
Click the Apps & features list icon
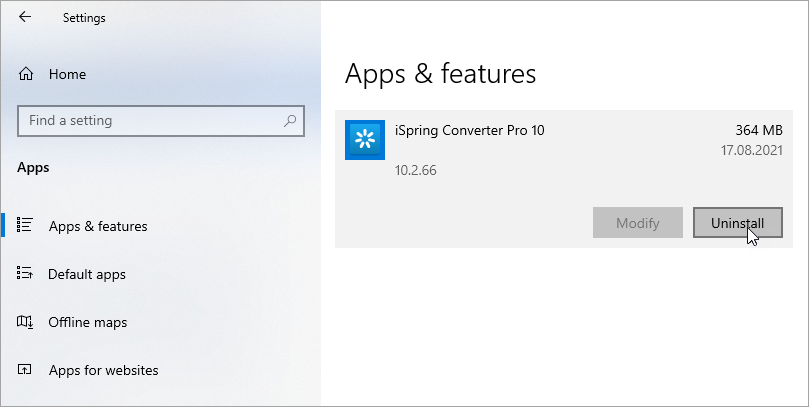point(25,225)
